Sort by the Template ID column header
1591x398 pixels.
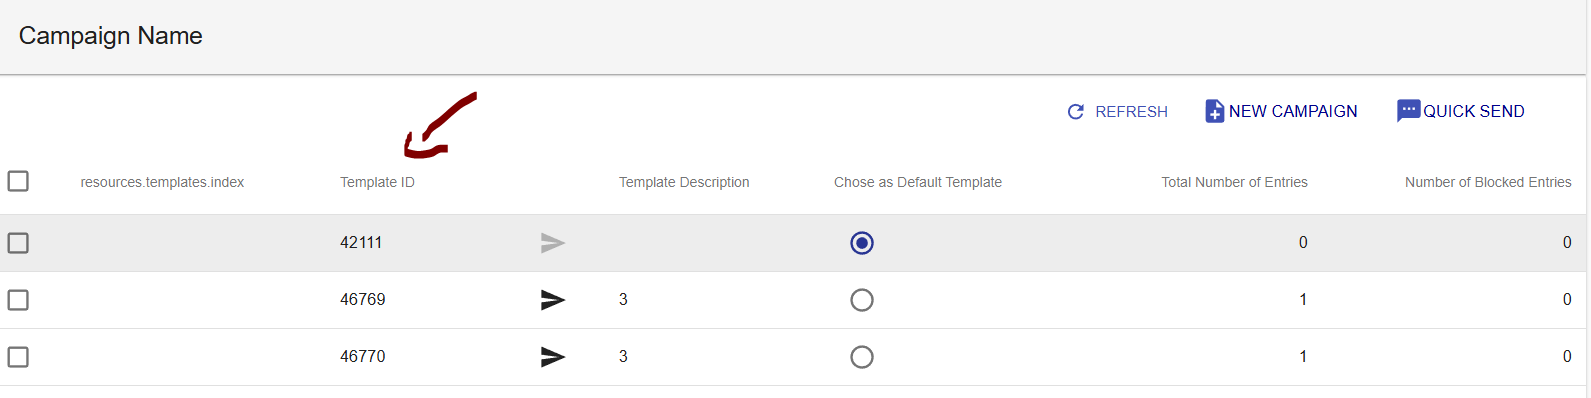click(377, 182)
